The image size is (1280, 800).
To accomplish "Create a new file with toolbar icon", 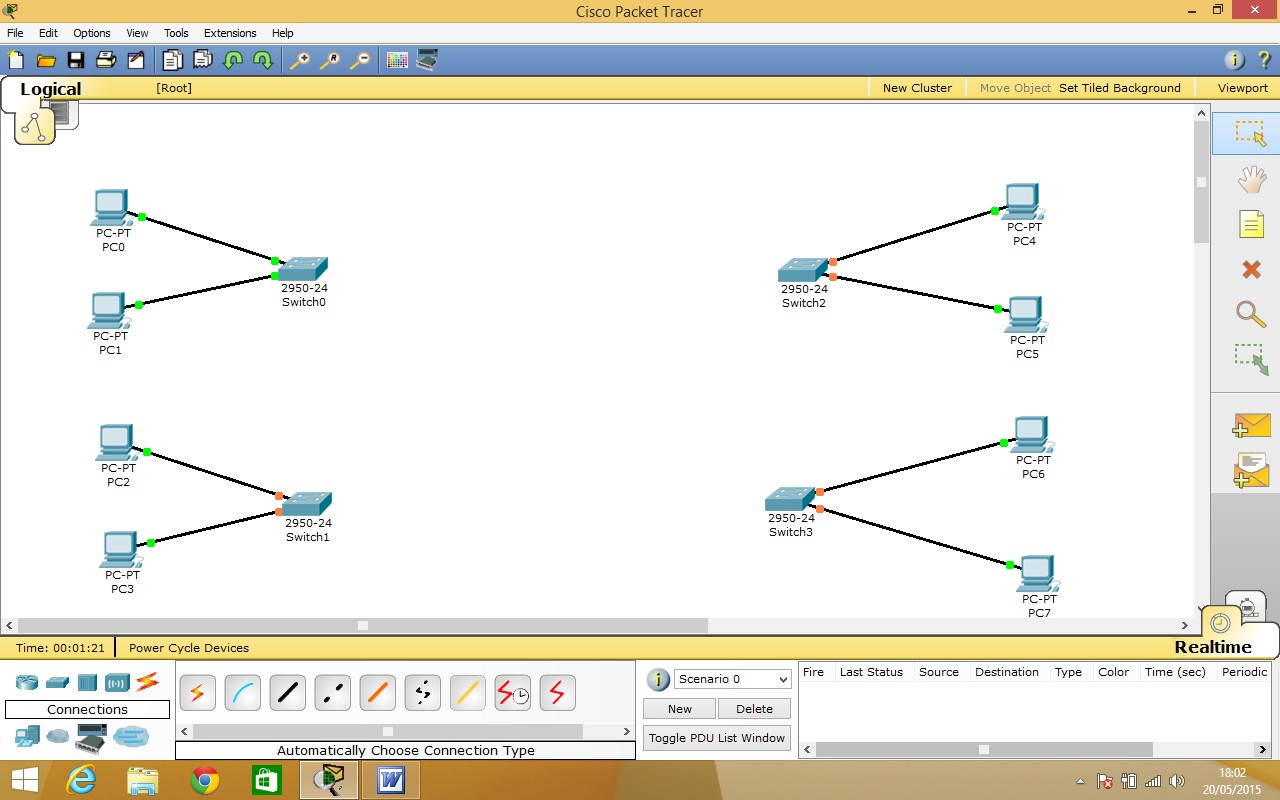I will click(15, 60).
